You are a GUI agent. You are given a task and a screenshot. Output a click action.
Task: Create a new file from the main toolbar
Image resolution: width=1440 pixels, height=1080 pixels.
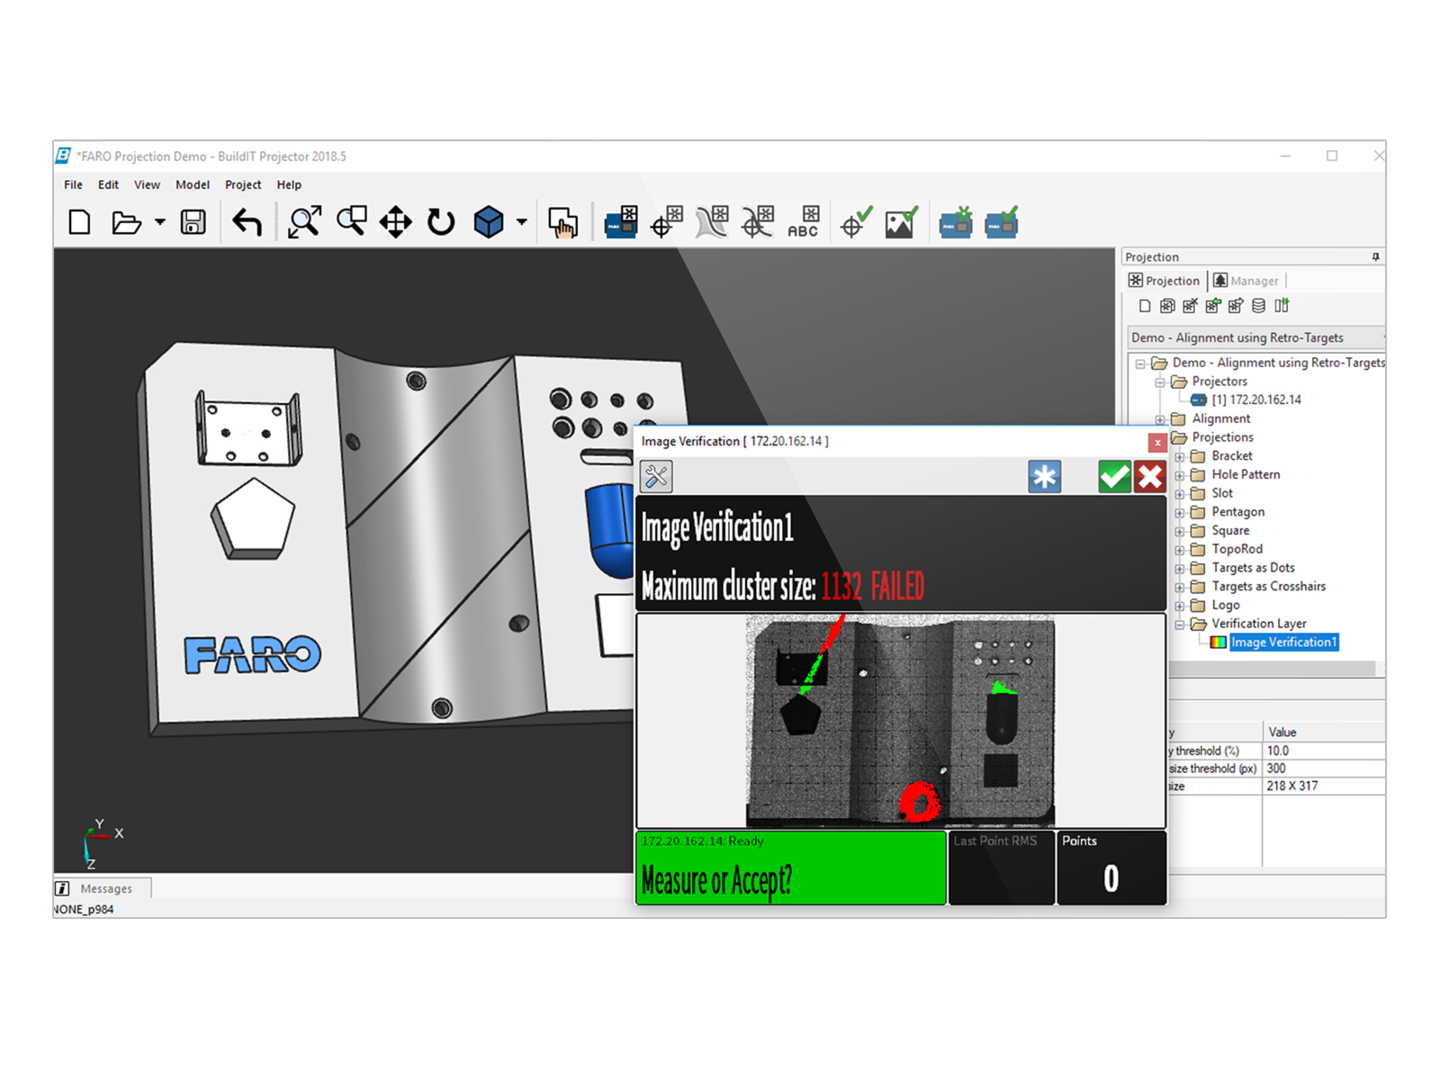pyautogui.click(x=79, y=222)
